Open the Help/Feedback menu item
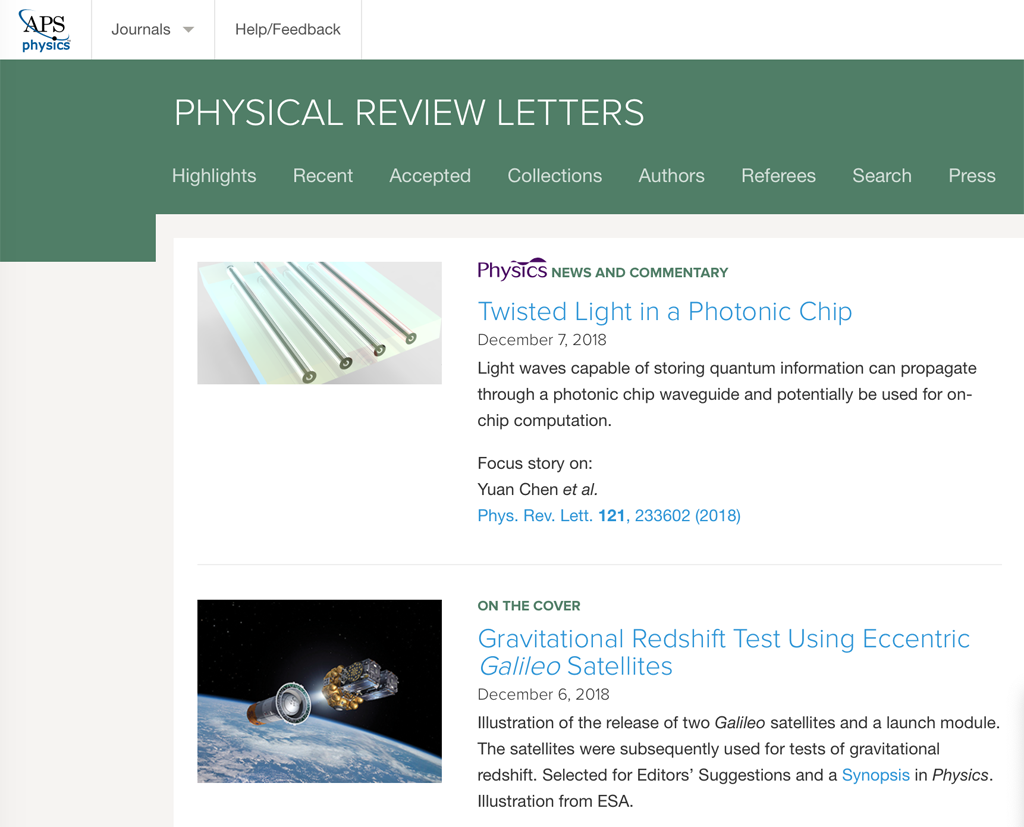 coord(288,30)
